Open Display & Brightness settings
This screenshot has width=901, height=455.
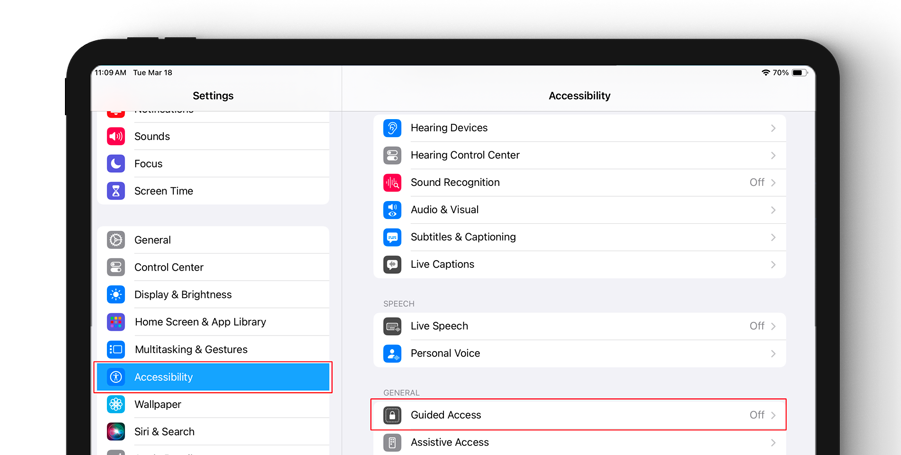point(213,295)
